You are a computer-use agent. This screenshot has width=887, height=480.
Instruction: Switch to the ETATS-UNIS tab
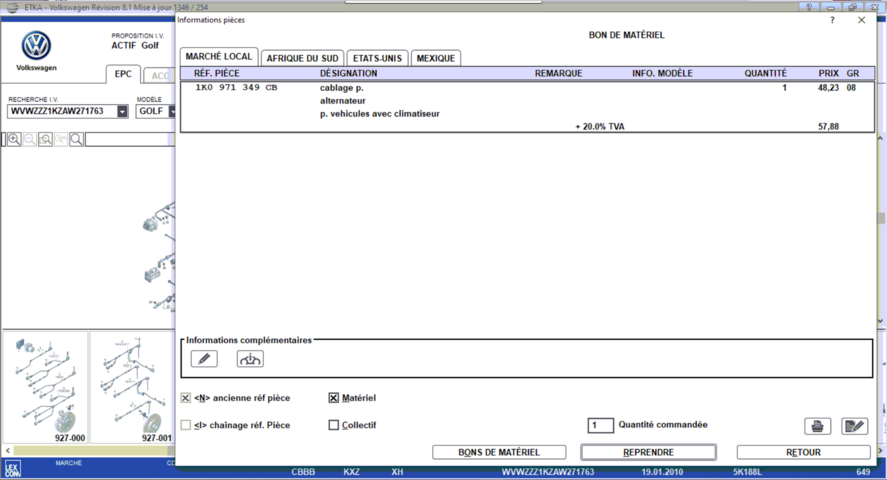[x=377, y=58]
